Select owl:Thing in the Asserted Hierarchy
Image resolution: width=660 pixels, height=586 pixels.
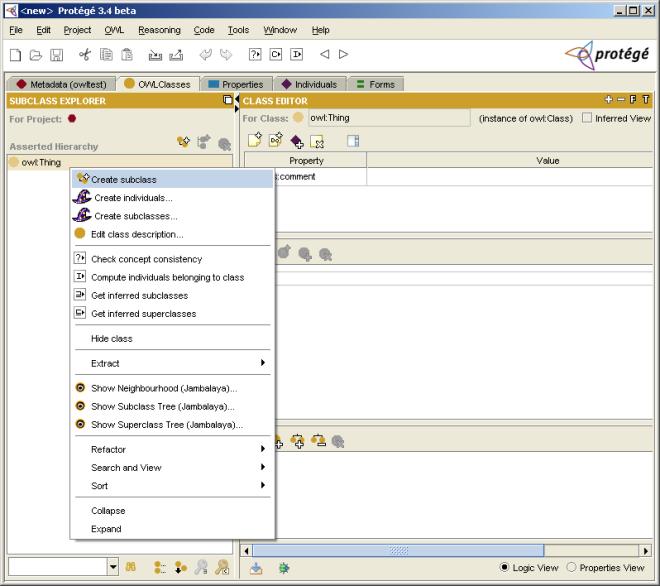click(x=41, y=162)
